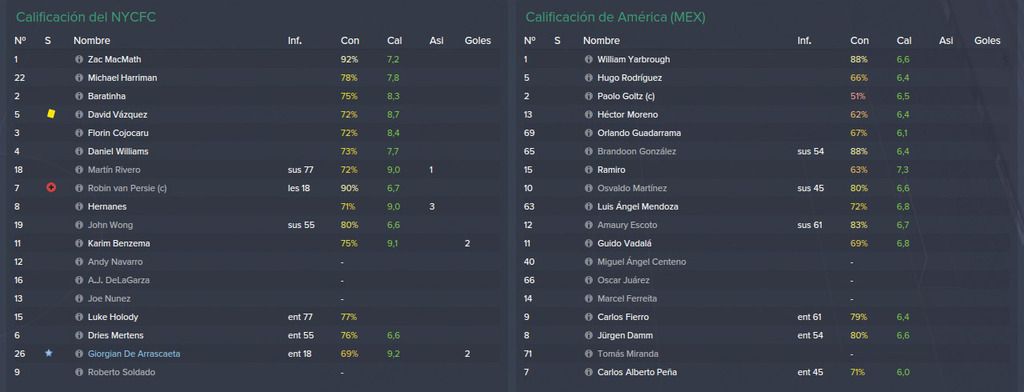Click the Nombre header in the América table
Screen dimensions: 1024x392
[x=601, y=41]
